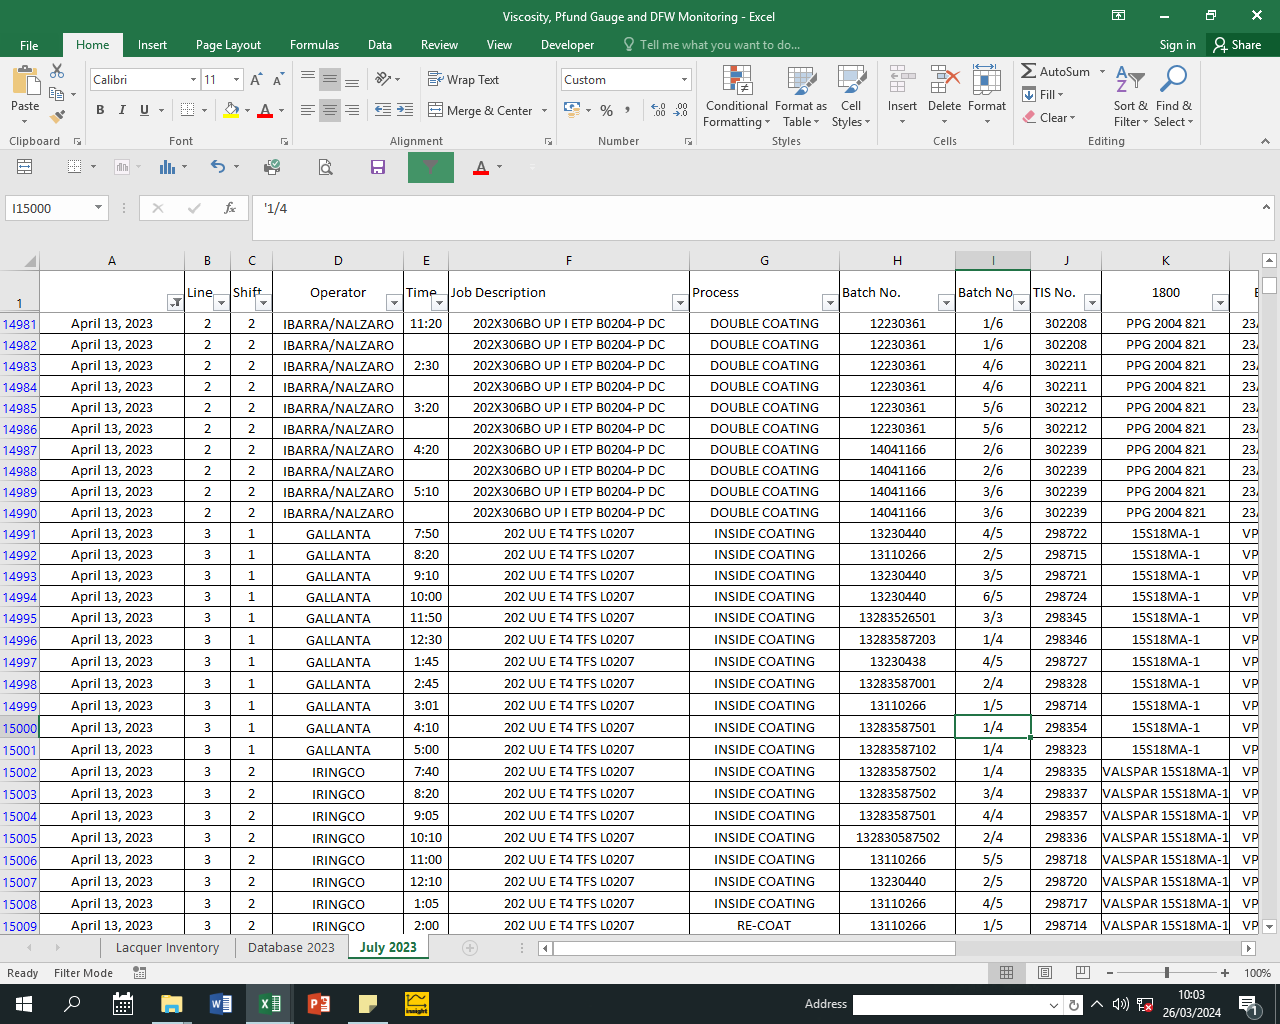1280x1024 pixels.
Task: Toggle Underline formatting
Action: click(x=144, y=110)
